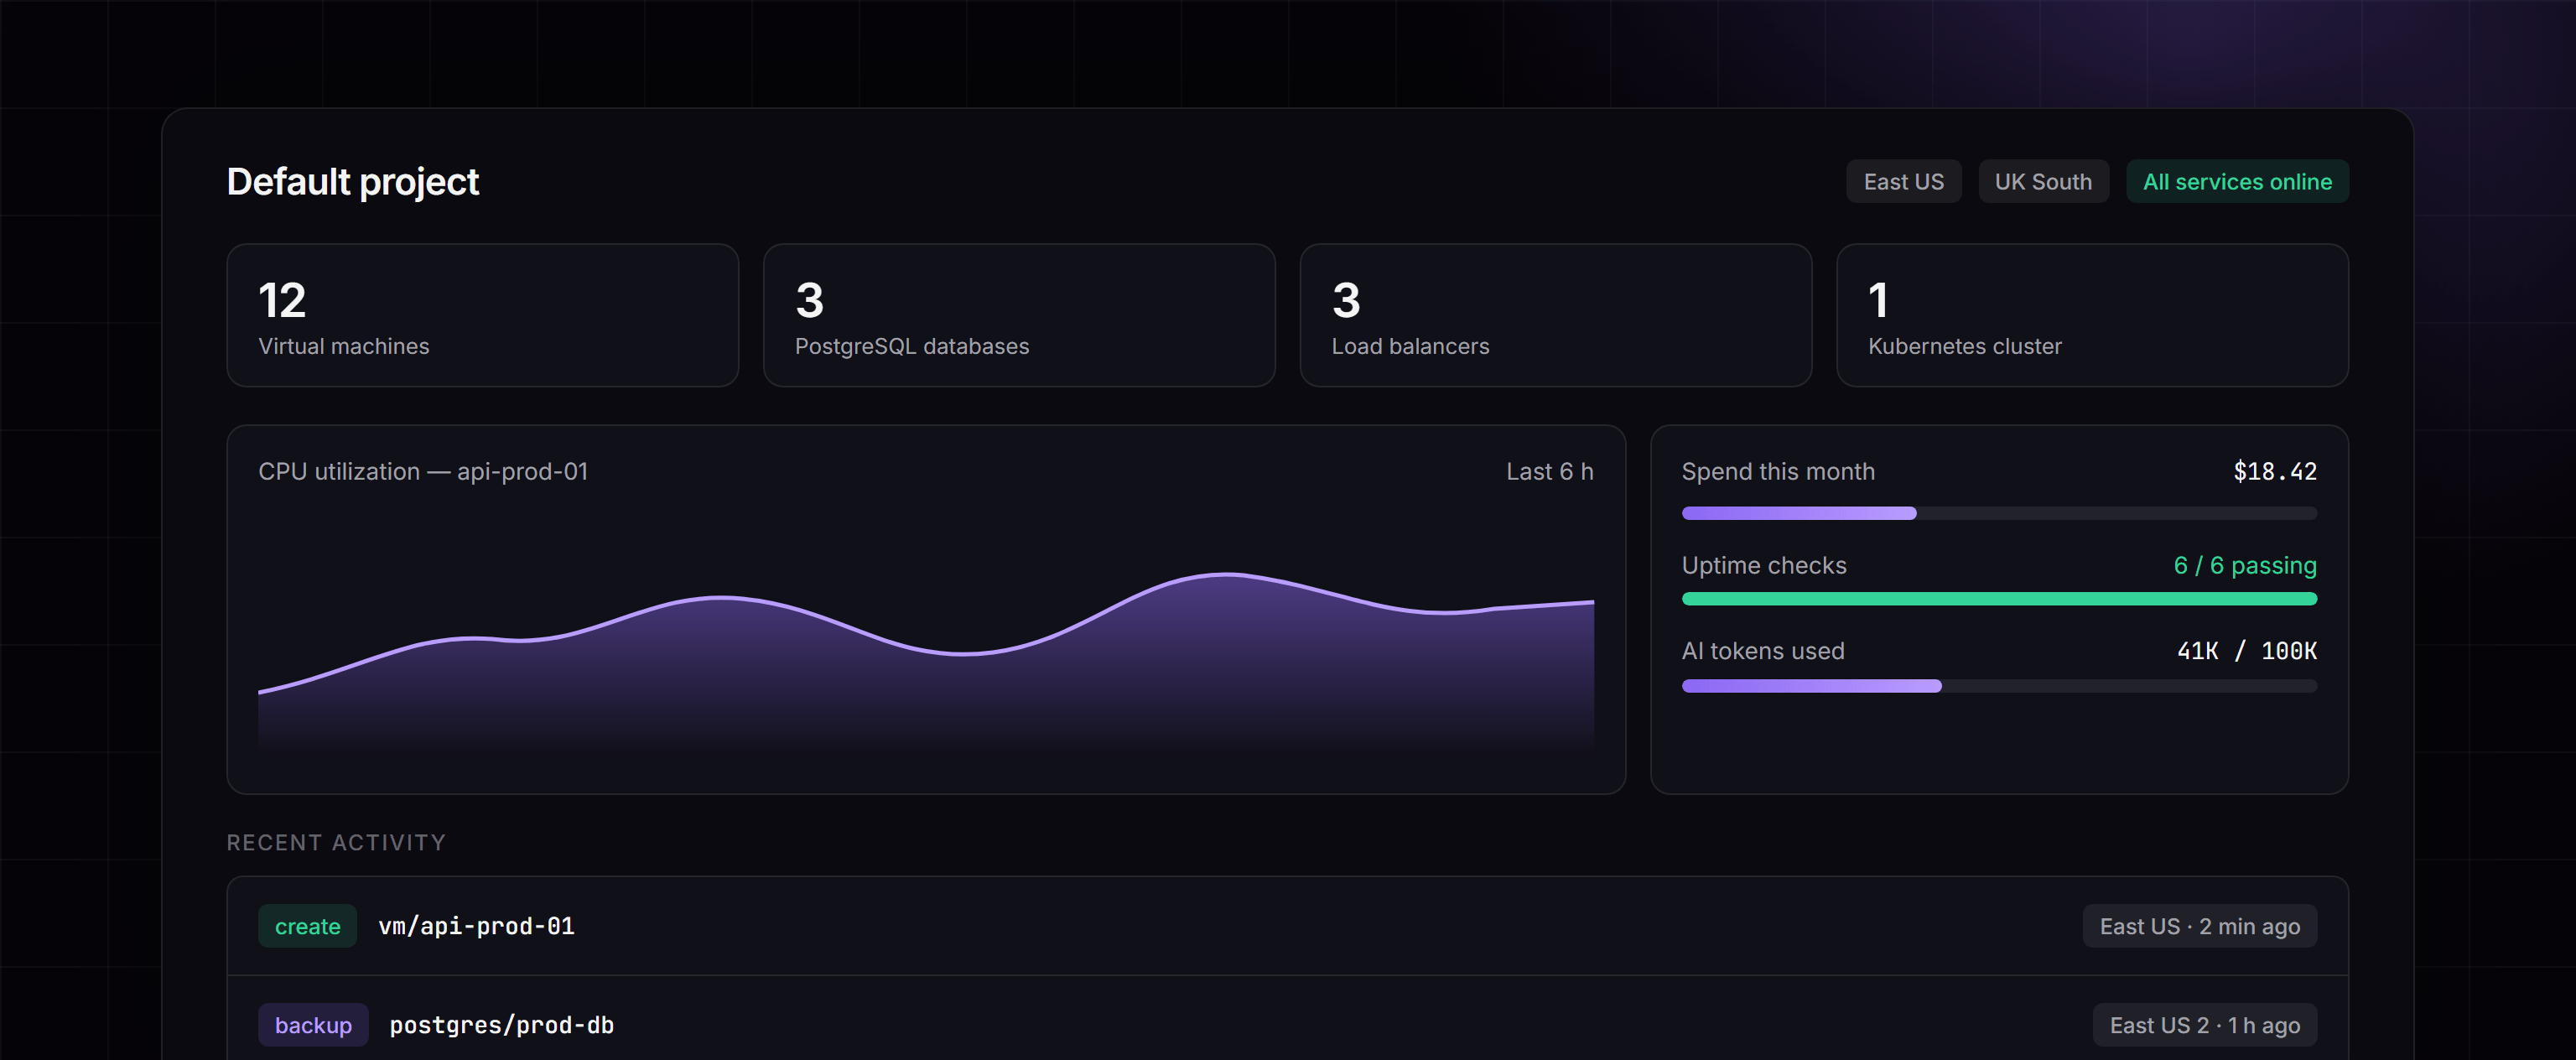This screenshot has height=1060, width=2576.
Task: Click the East US 2 · 1 h ago chip
Action: (x=2205, y=1025)
